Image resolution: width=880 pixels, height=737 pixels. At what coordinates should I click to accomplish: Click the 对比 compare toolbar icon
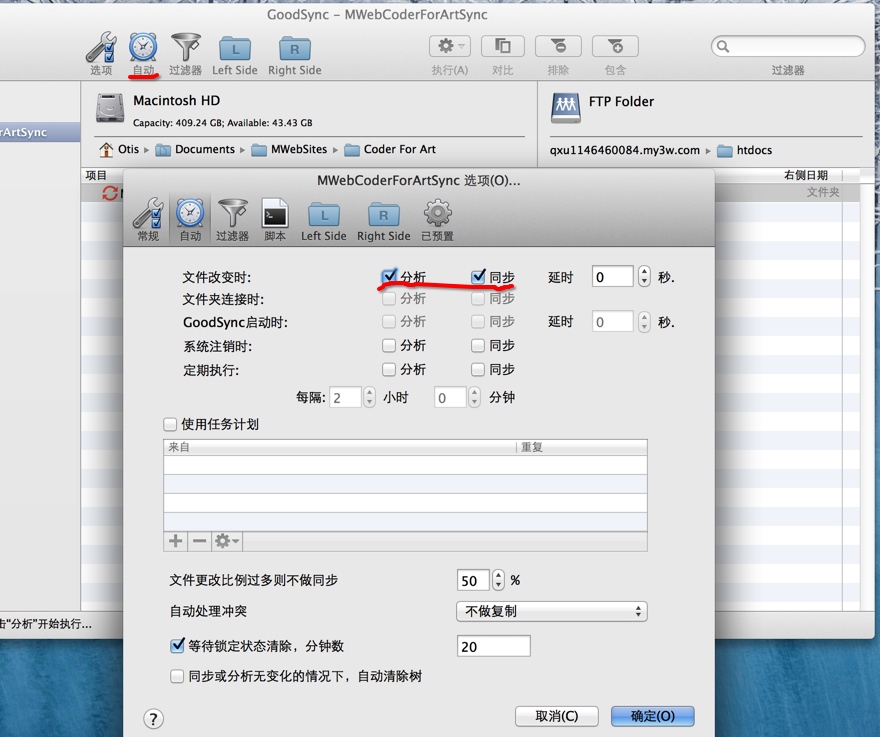point(502,46)
